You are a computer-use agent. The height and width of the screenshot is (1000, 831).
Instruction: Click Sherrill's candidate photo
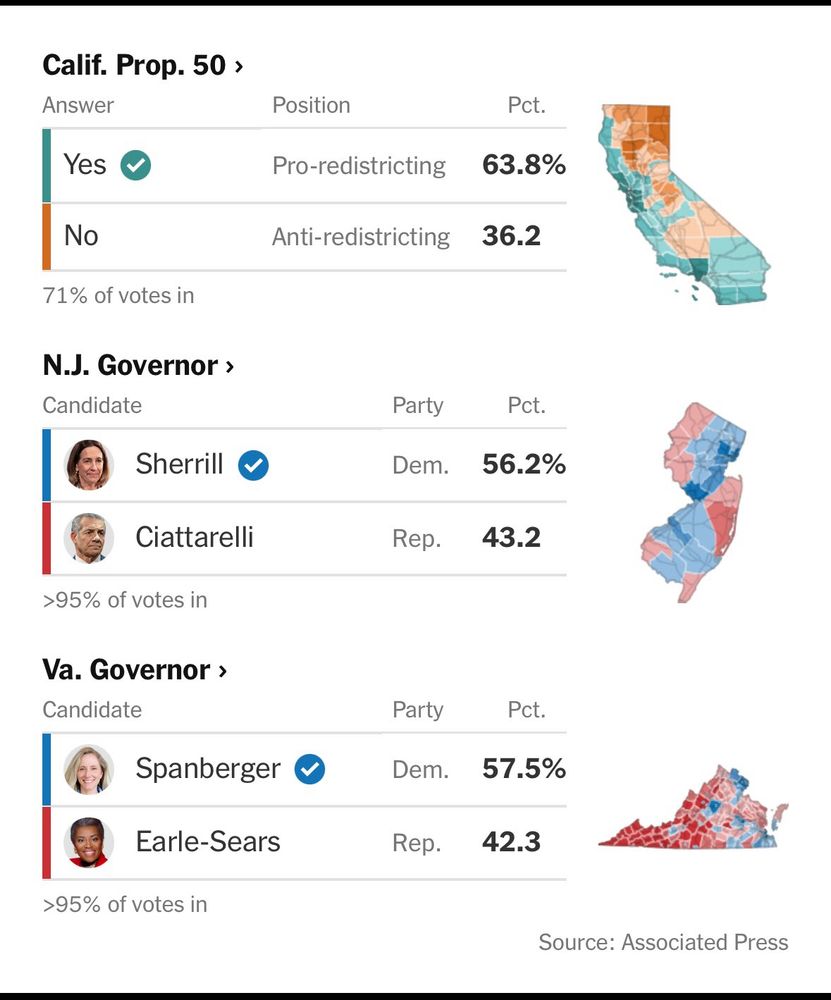[x=89, y=465]
